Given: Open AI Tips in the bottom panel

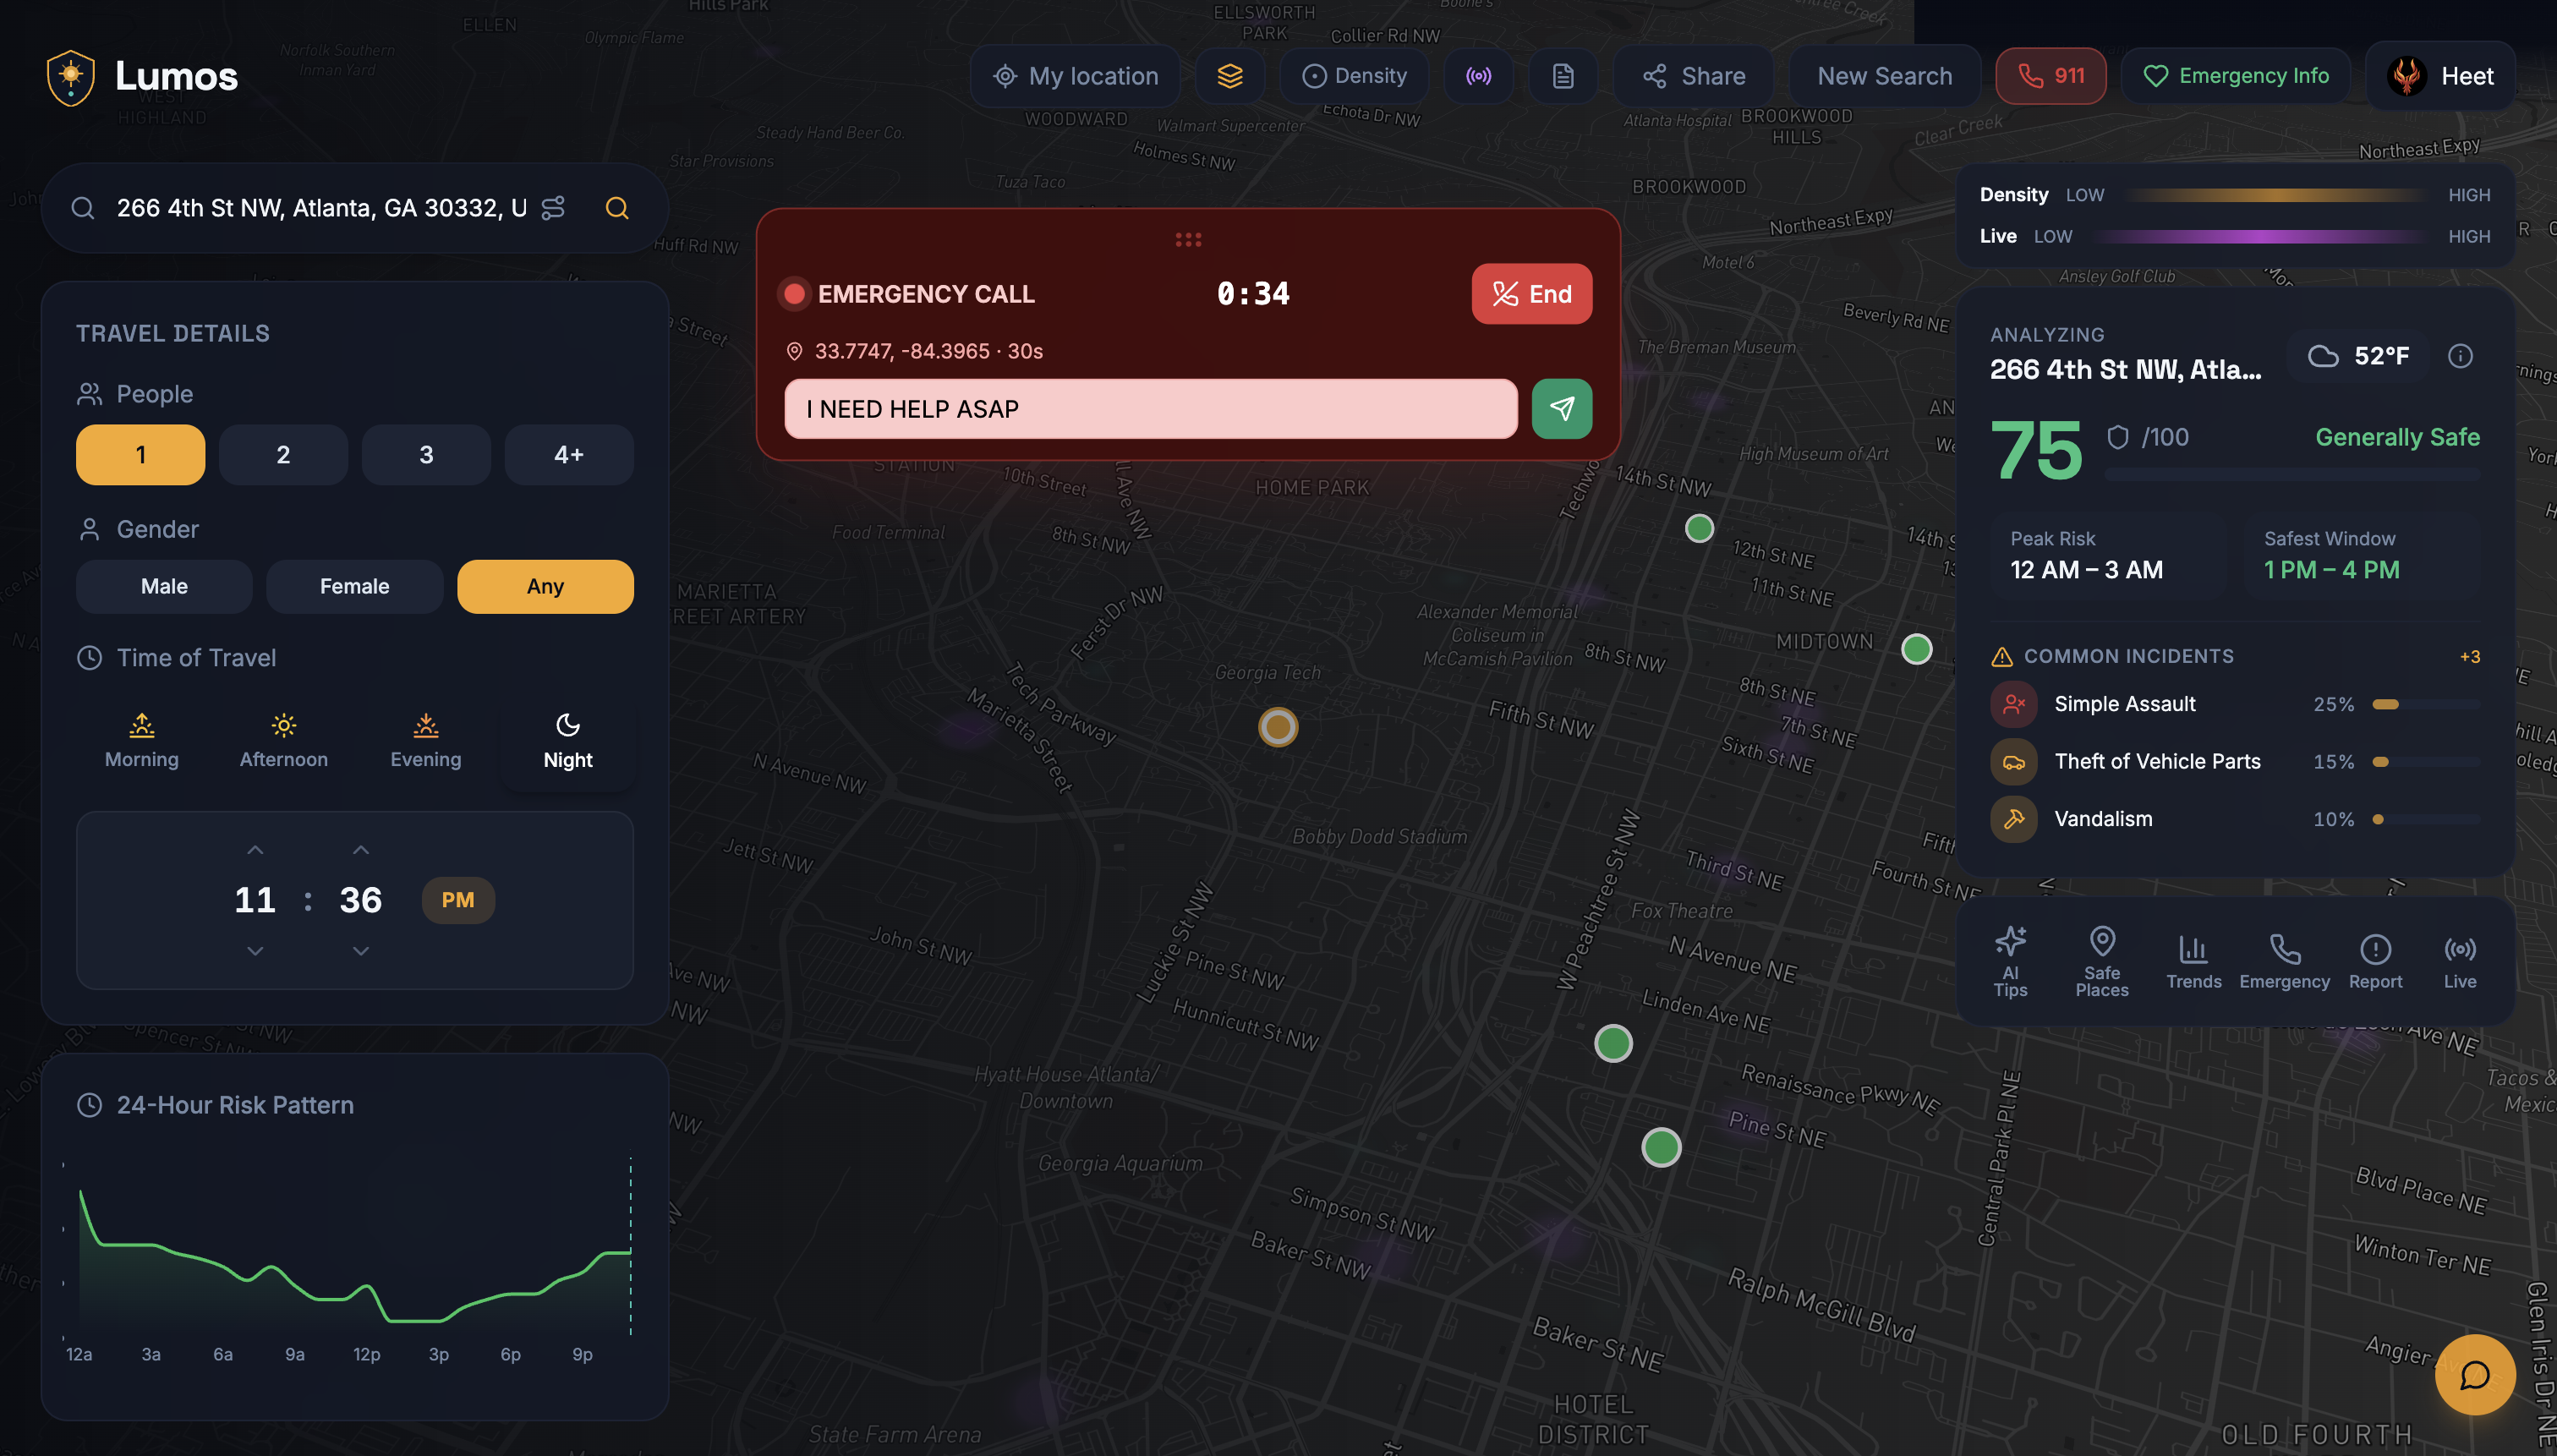Looking at the screenshot, I should (2010, 960).
